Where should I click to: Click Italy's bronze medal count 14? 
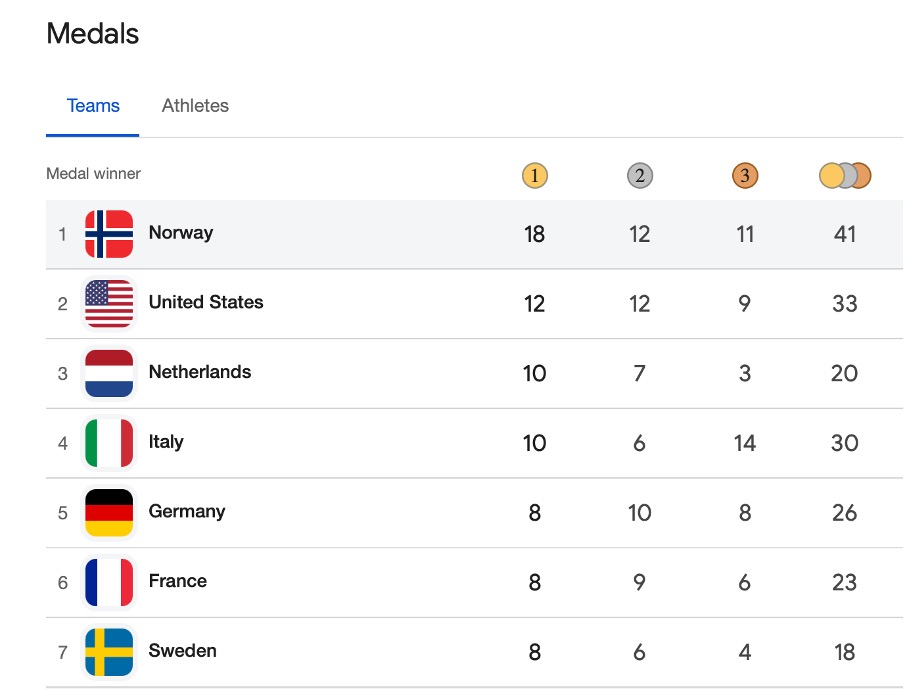[745, 443]
